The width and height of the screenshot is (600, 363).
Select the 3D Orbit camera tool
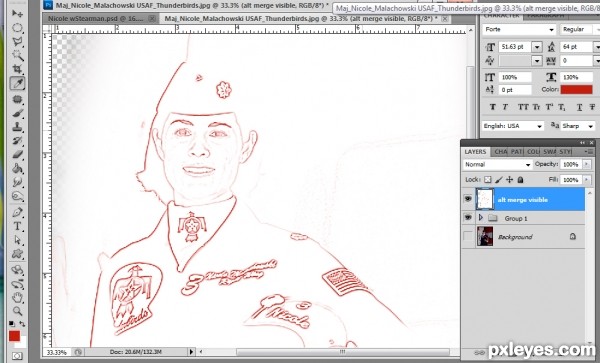pos(17,284)
